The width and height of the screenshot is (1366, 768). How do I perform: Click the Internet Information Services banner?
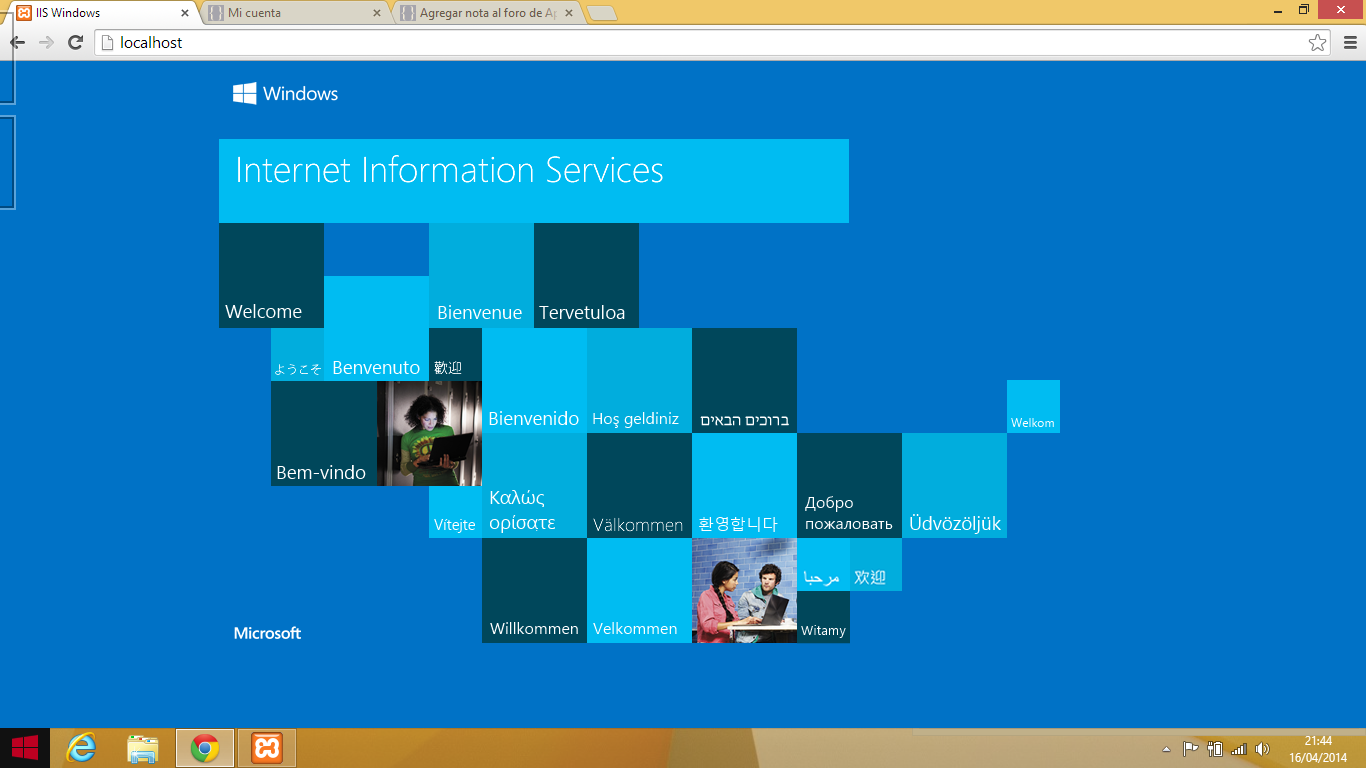(534, 181)
